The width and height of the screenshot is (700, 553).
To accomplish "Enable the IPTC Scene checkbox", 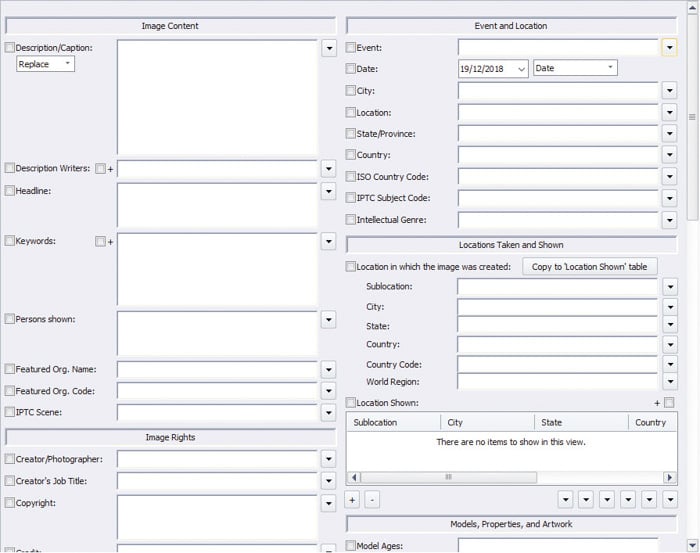I will [x=9, y=412].
